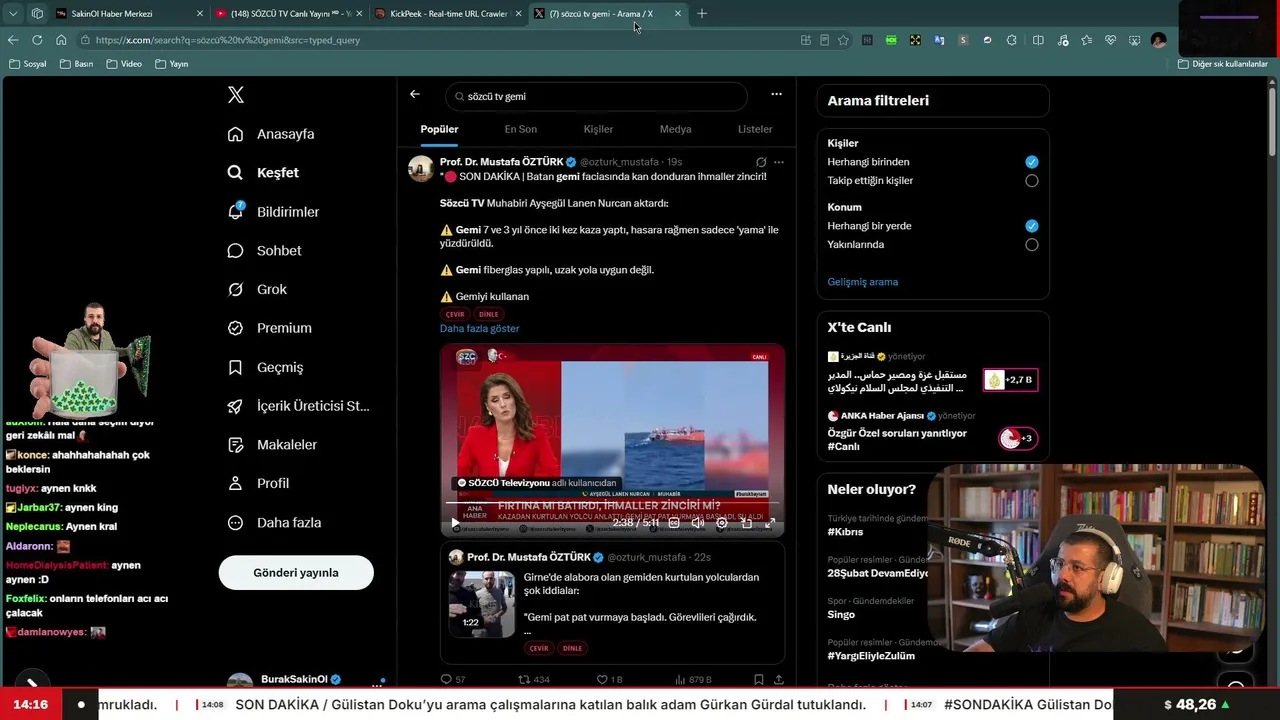Viewport: 1280px width, 720px height.
Task: Reply to the post with 57 comments
Action: 452,680
